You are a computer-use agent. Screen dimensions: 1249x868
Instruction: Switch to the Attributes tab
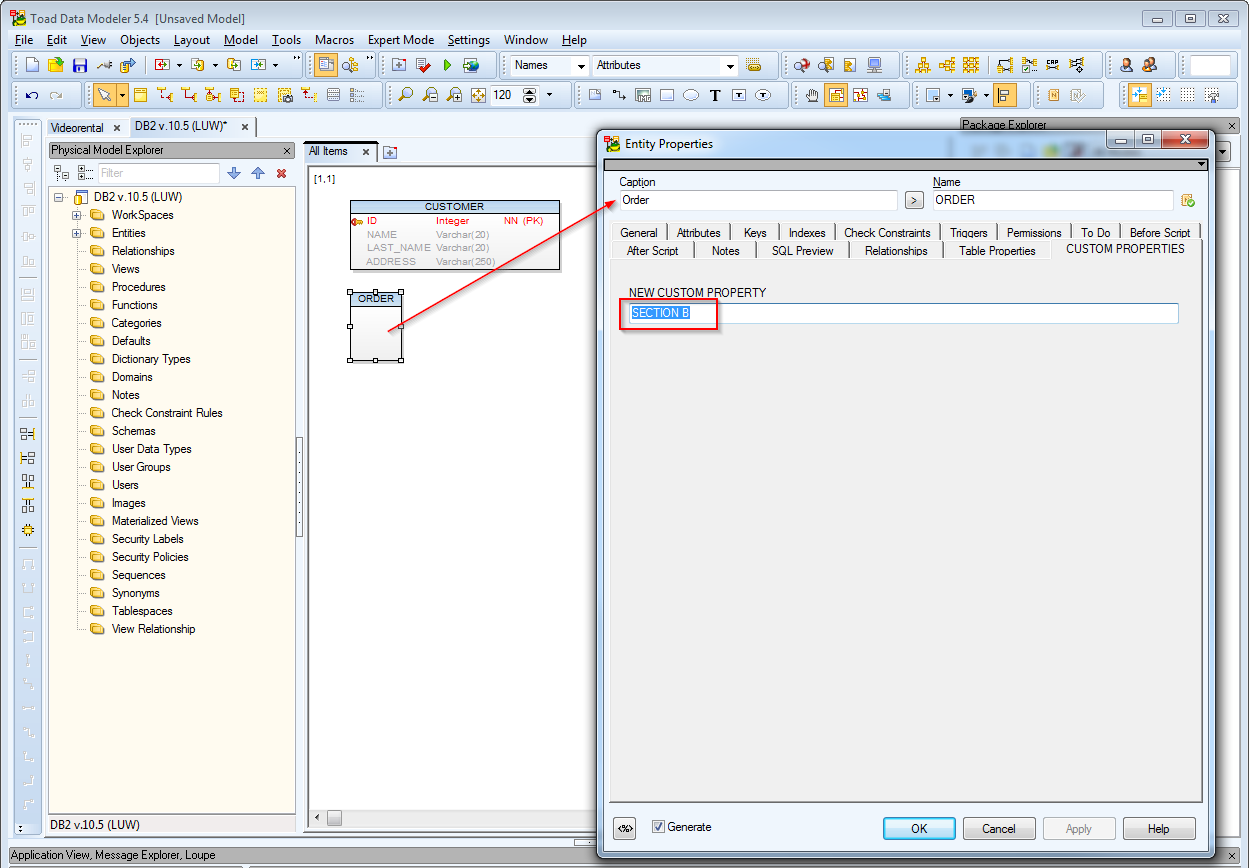click(x=698, y=233)
